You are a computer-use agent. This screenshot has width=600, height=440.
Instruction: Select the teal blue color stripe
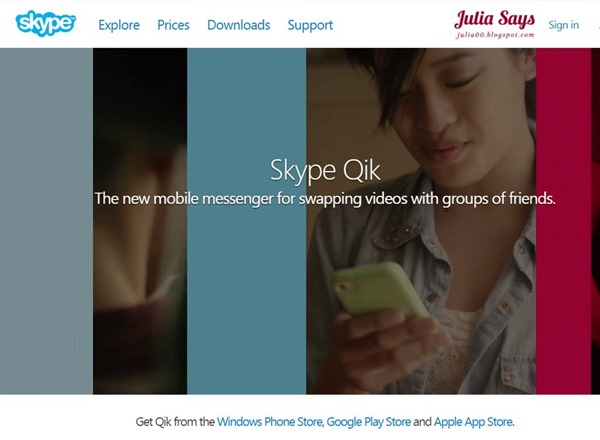[246, 221]
